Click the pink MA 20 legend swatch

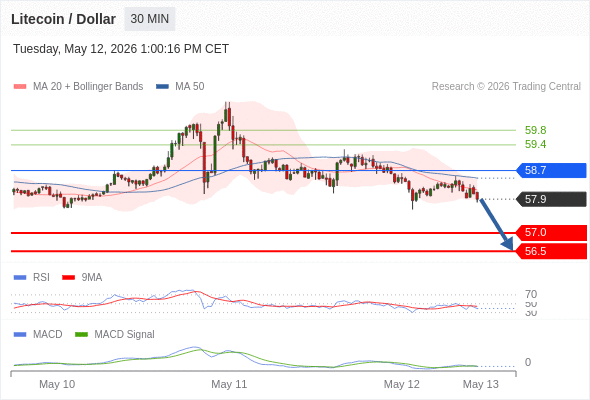coord(20,87)
